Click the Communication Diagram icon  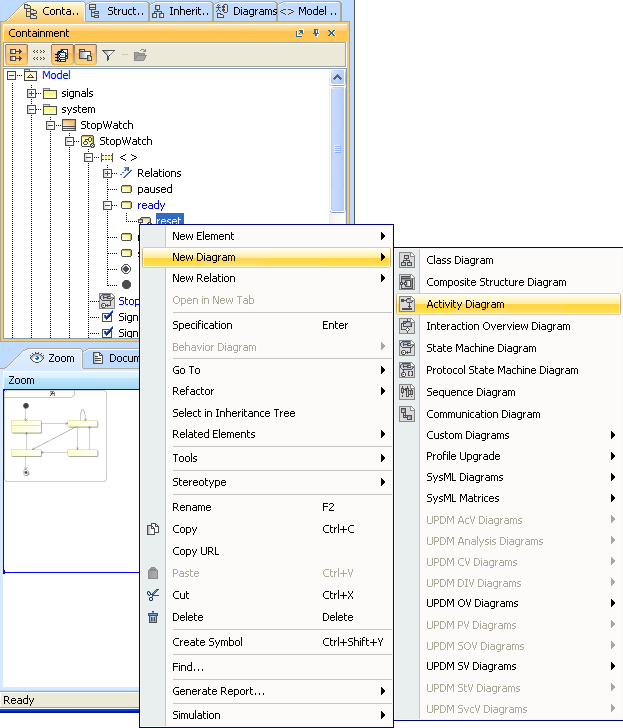[407, 414]
